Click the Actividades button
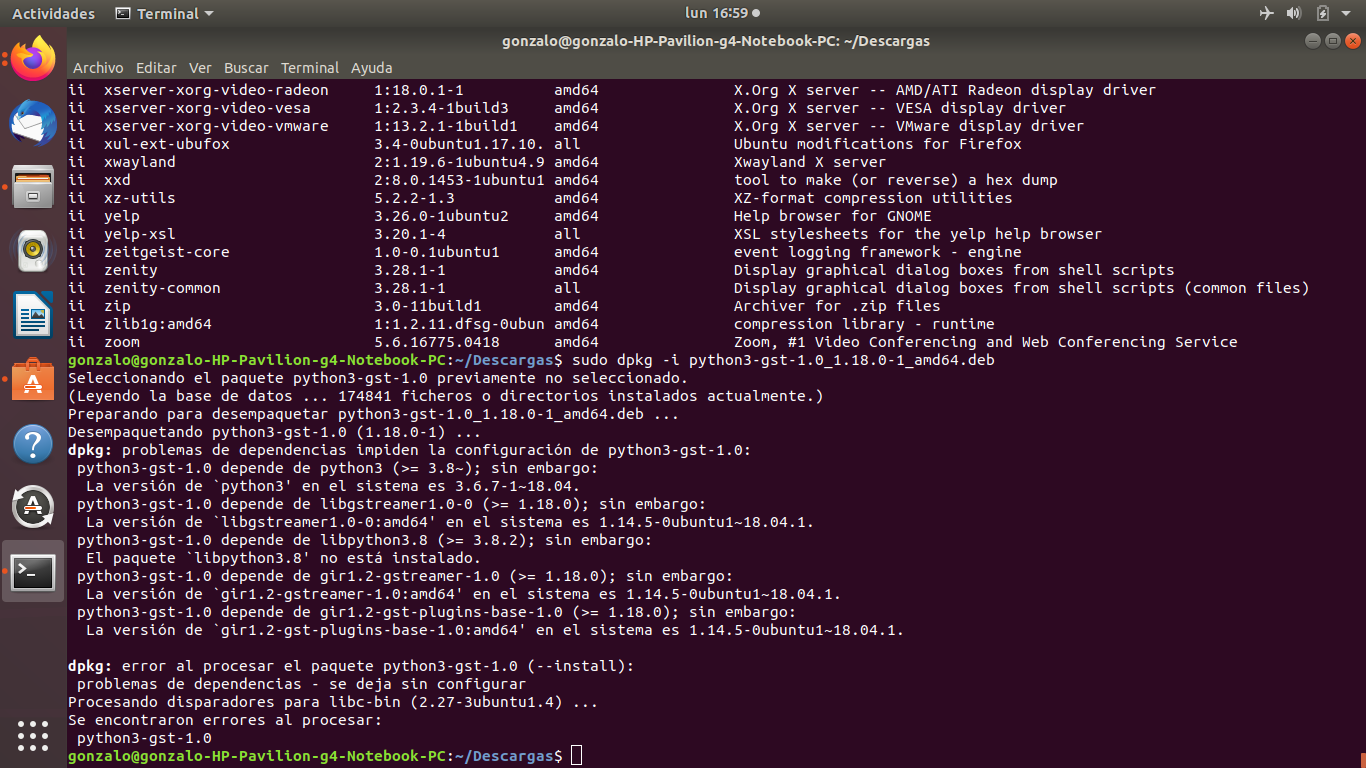This screenshot has width=1366, height=768. click(x=53, y=14)
